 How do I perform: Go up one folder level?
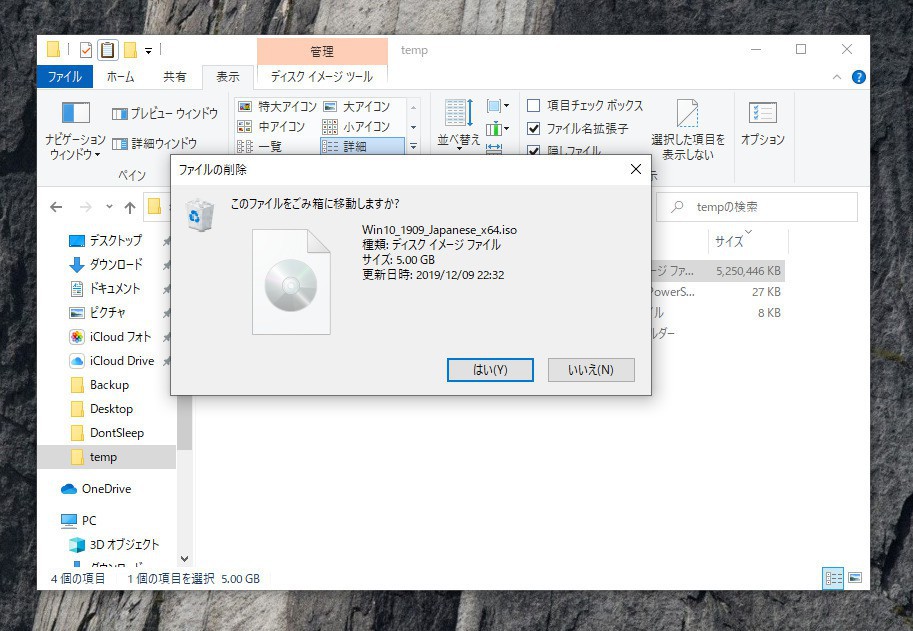130,207
